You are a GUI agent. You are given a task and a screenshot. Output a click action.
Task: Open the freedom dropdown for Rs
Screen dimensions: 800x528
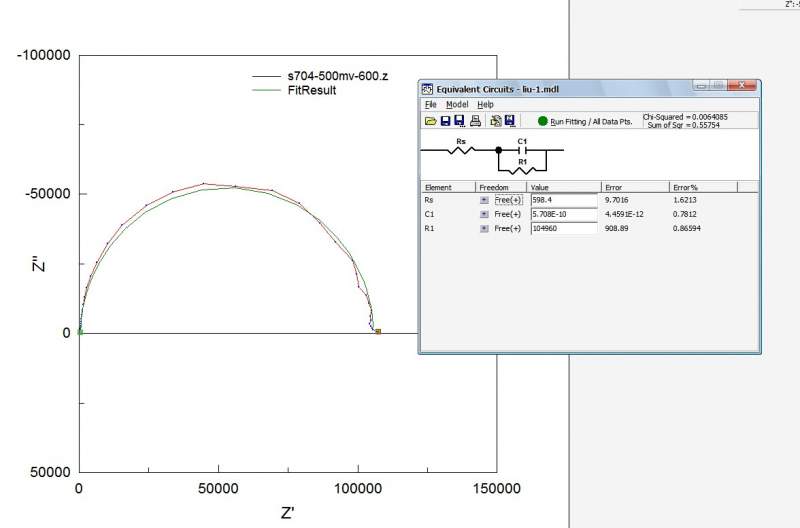coord(484,200)
